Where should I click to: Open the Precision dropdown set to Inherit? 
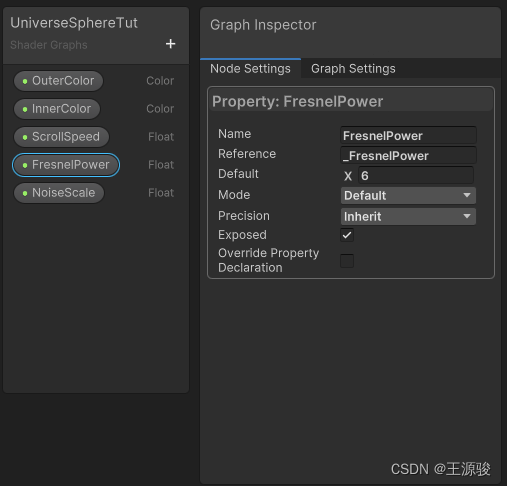(x=408, y=216)
